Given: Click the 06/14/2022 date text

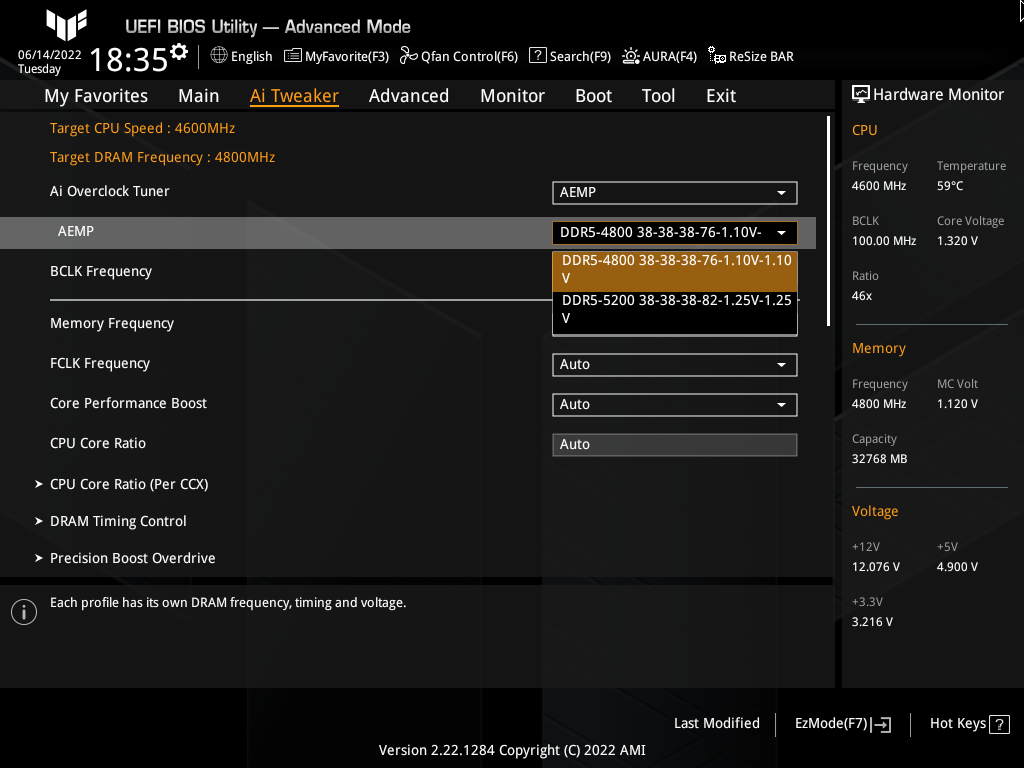Looking at the screenshot, I should 50,55.
